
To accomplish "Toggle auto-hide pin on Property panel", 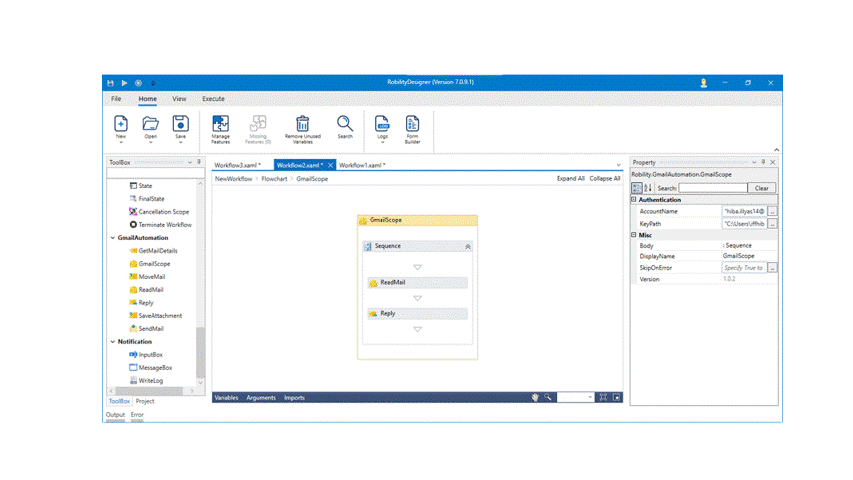I will (763, 162).
